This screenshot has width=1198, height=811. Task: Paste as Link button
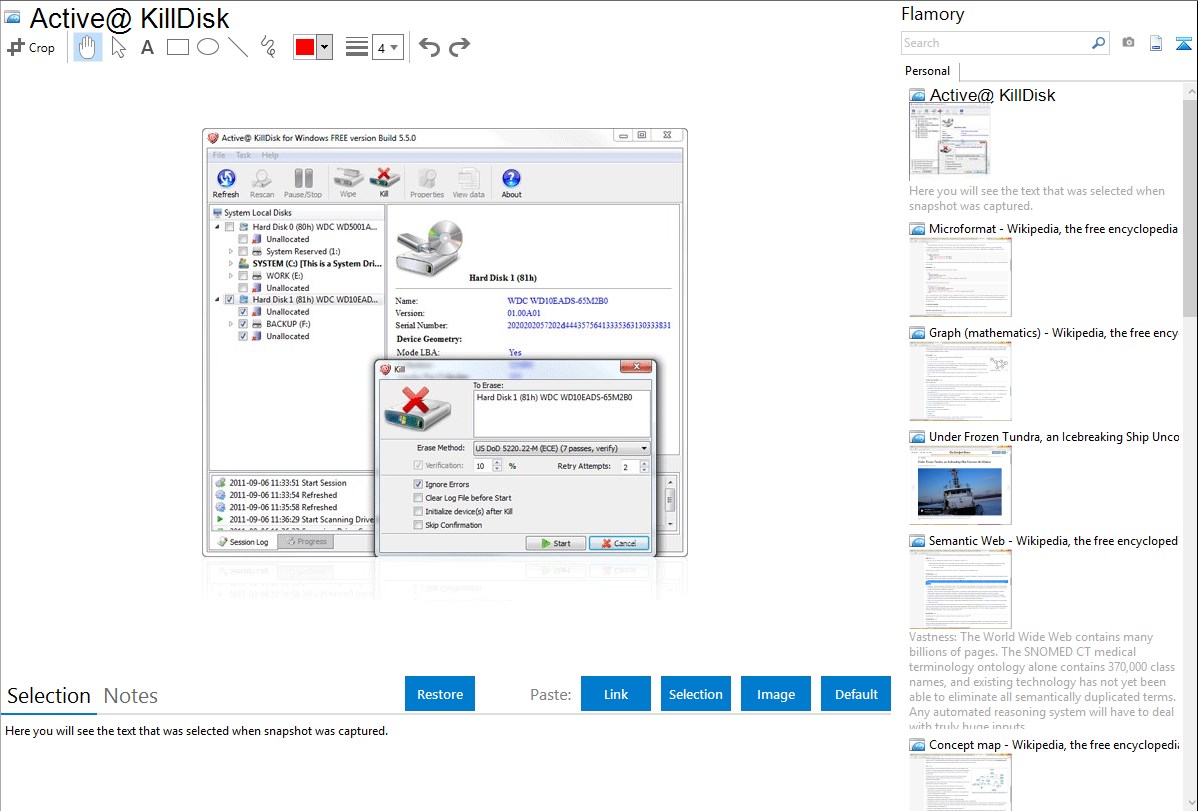pyautogui.click(x=616, y=694)
